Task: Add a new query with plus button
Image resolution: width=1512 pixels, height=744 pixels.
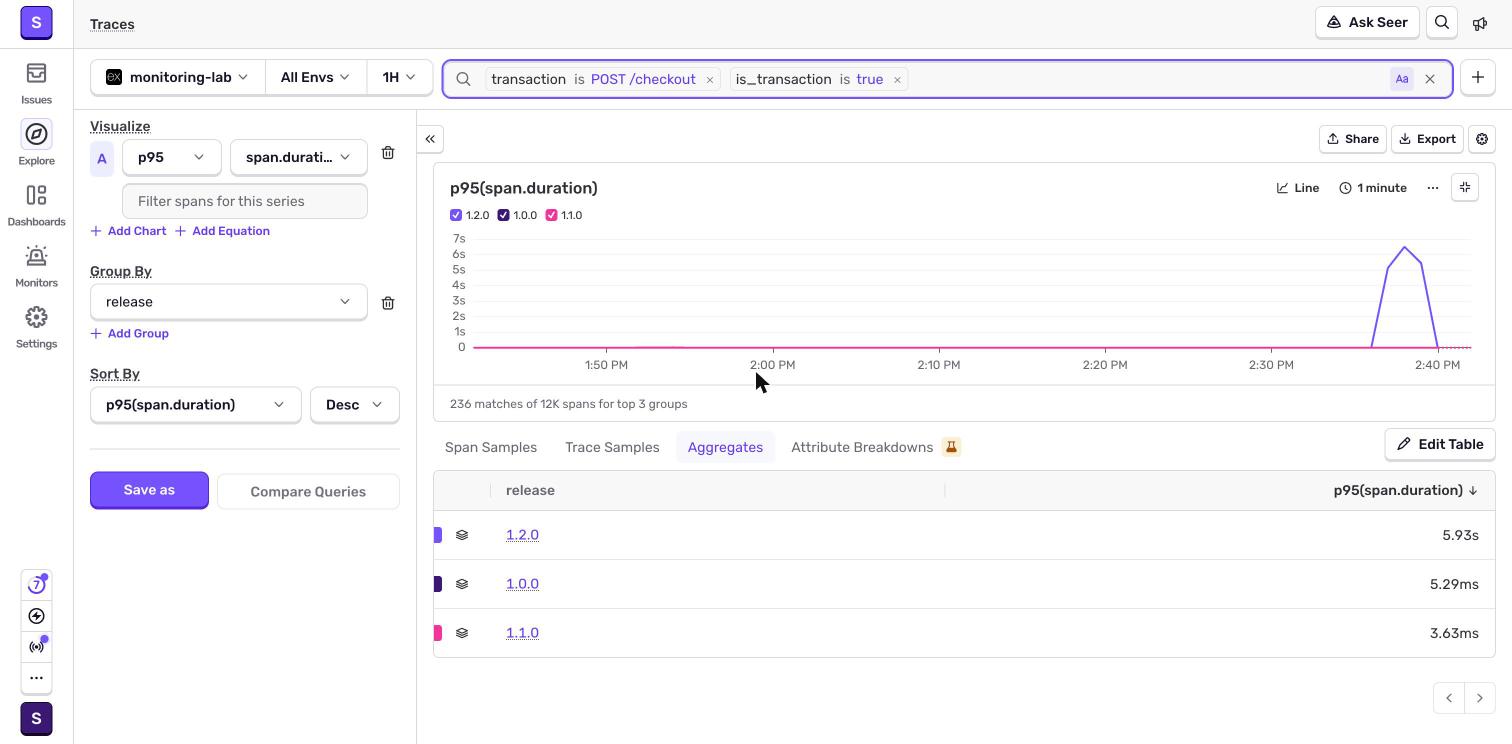Action: [1478, 78]
